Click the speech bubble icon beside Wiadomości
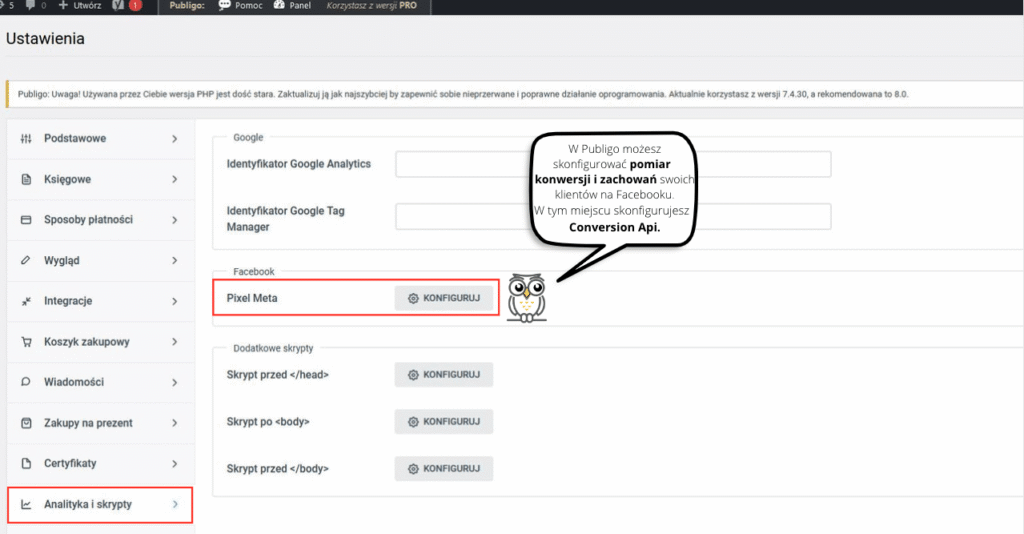Viewport: 1024px width, 534px height. point(26,382)
